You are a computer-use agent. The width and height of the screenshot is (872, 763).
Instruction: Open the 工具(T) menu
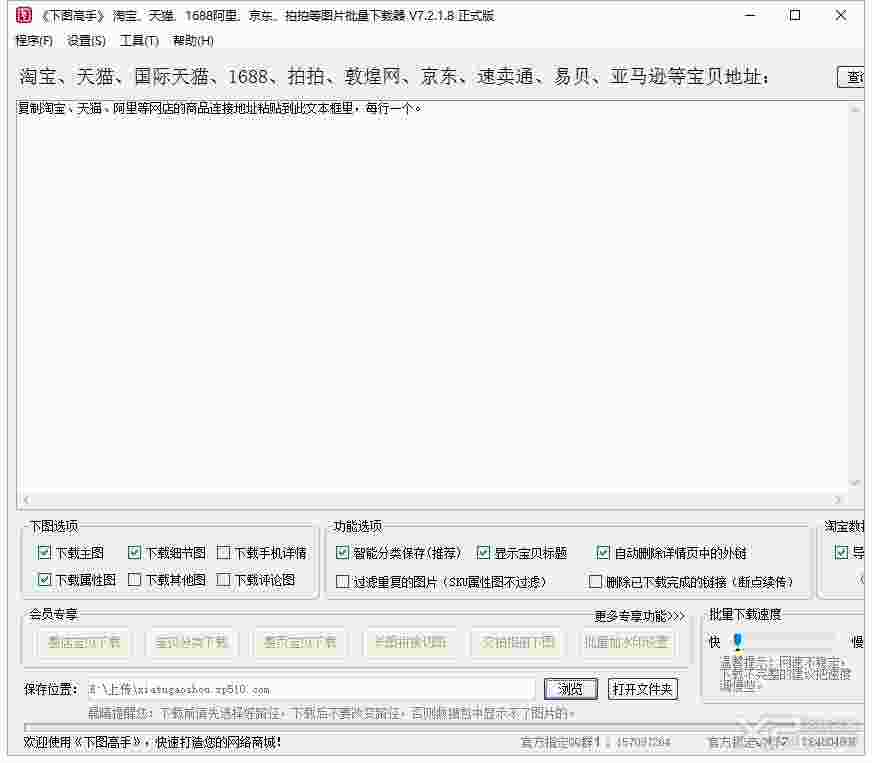pyautogui.click(x=139, y=41)
